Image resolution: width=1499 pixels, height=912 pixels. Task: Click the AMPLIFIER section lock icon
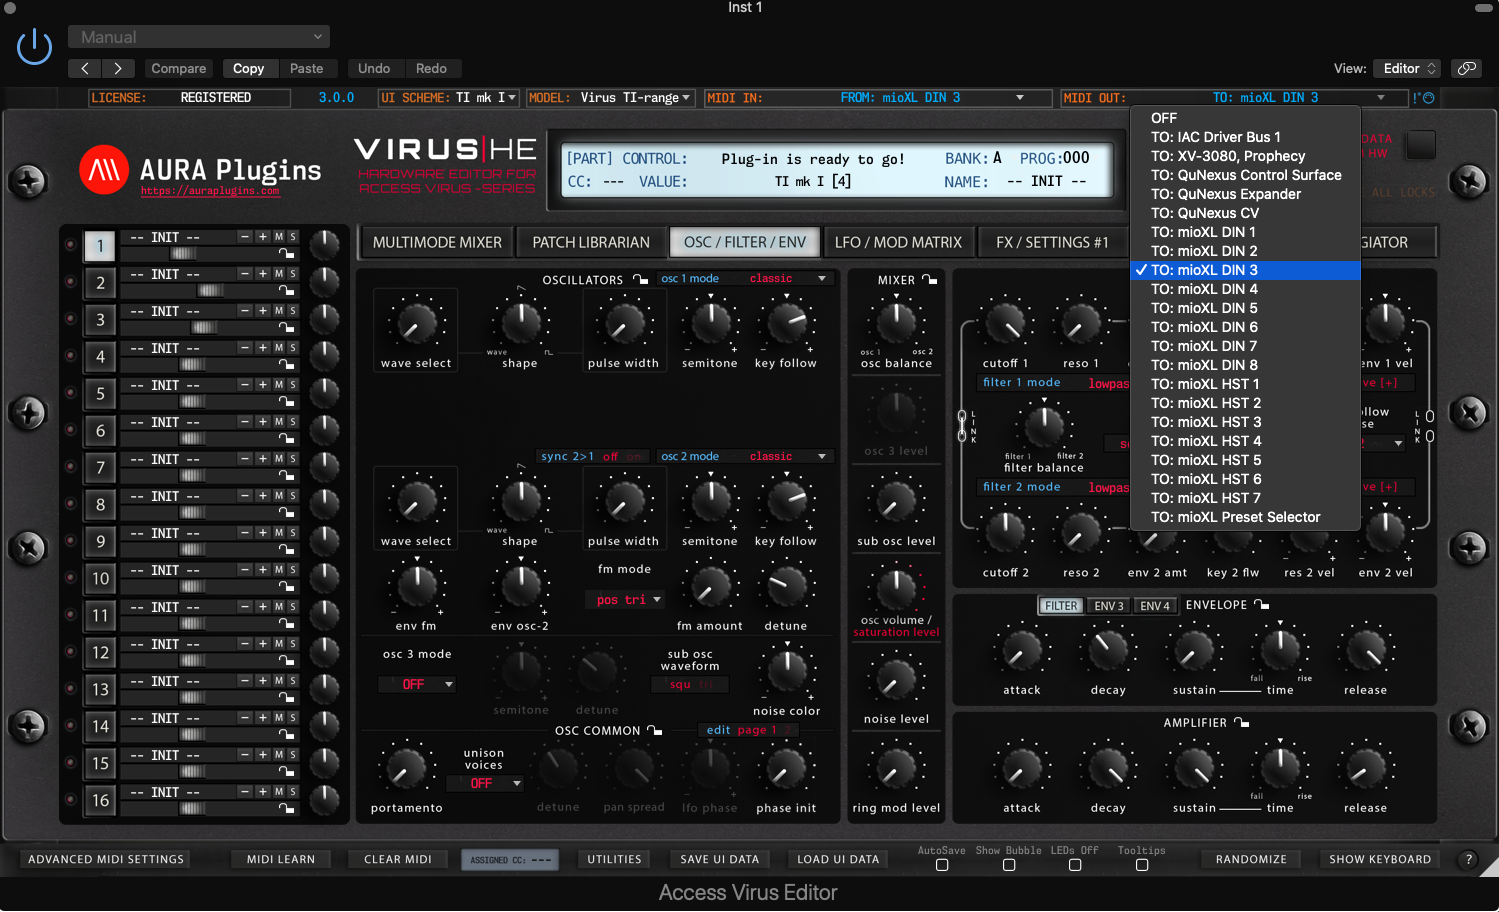tap(1241, 722)
